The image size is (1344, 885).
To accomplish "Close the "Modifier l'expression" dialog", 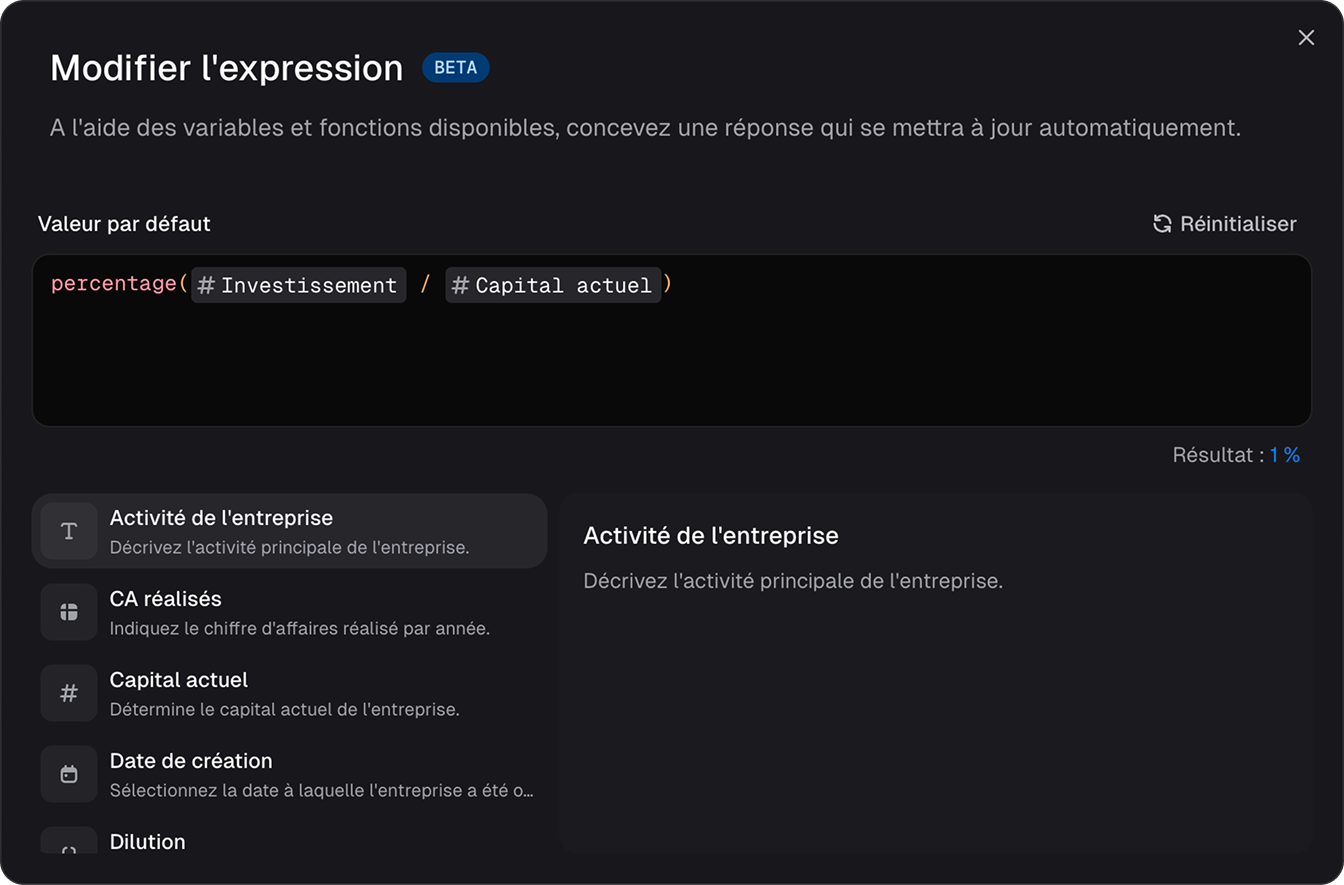I will coord(1306,37).
